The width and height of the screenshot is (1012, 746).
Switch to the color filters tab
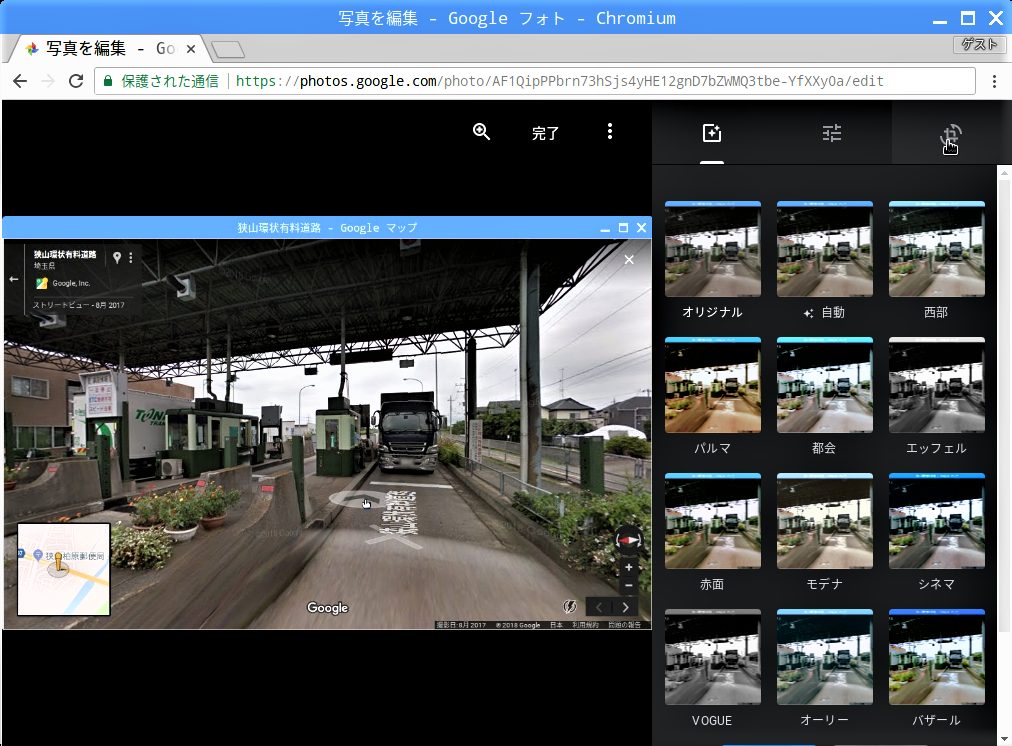(712, 133)
